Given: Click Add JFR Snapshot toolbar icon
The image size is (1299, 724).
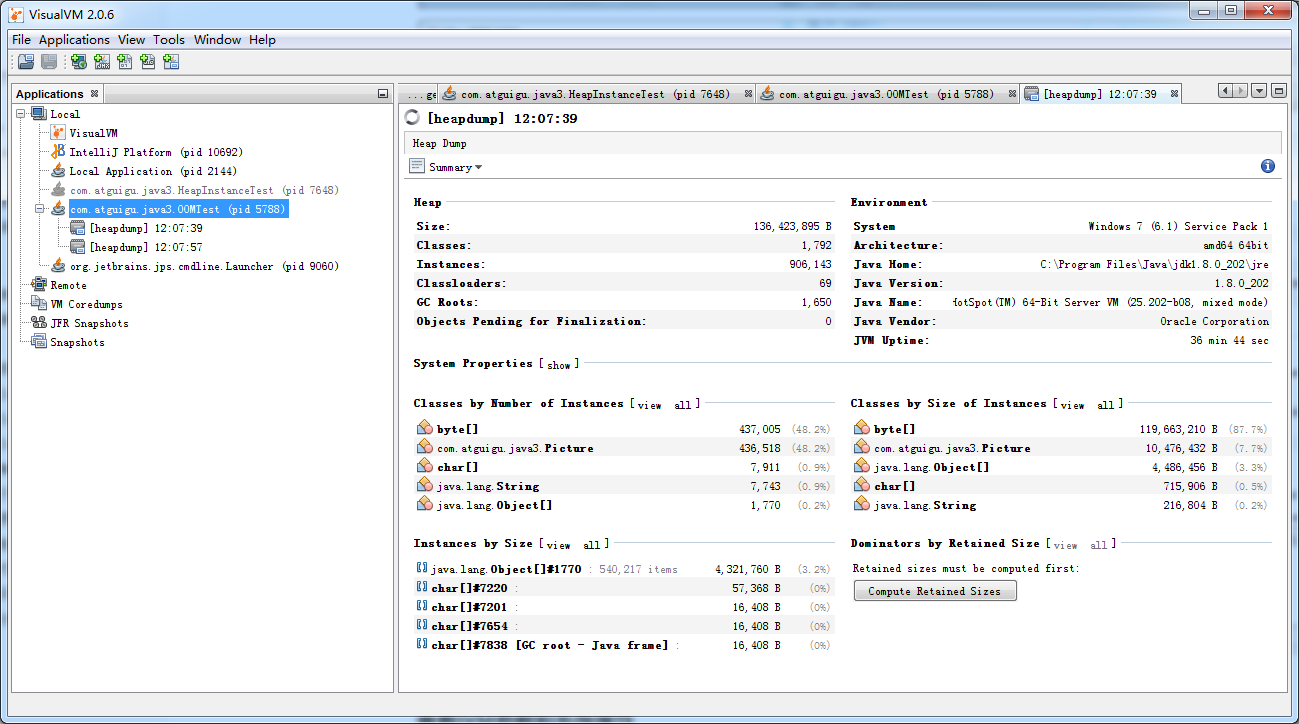Looking at the screenshot, I should tap(148, 62).
